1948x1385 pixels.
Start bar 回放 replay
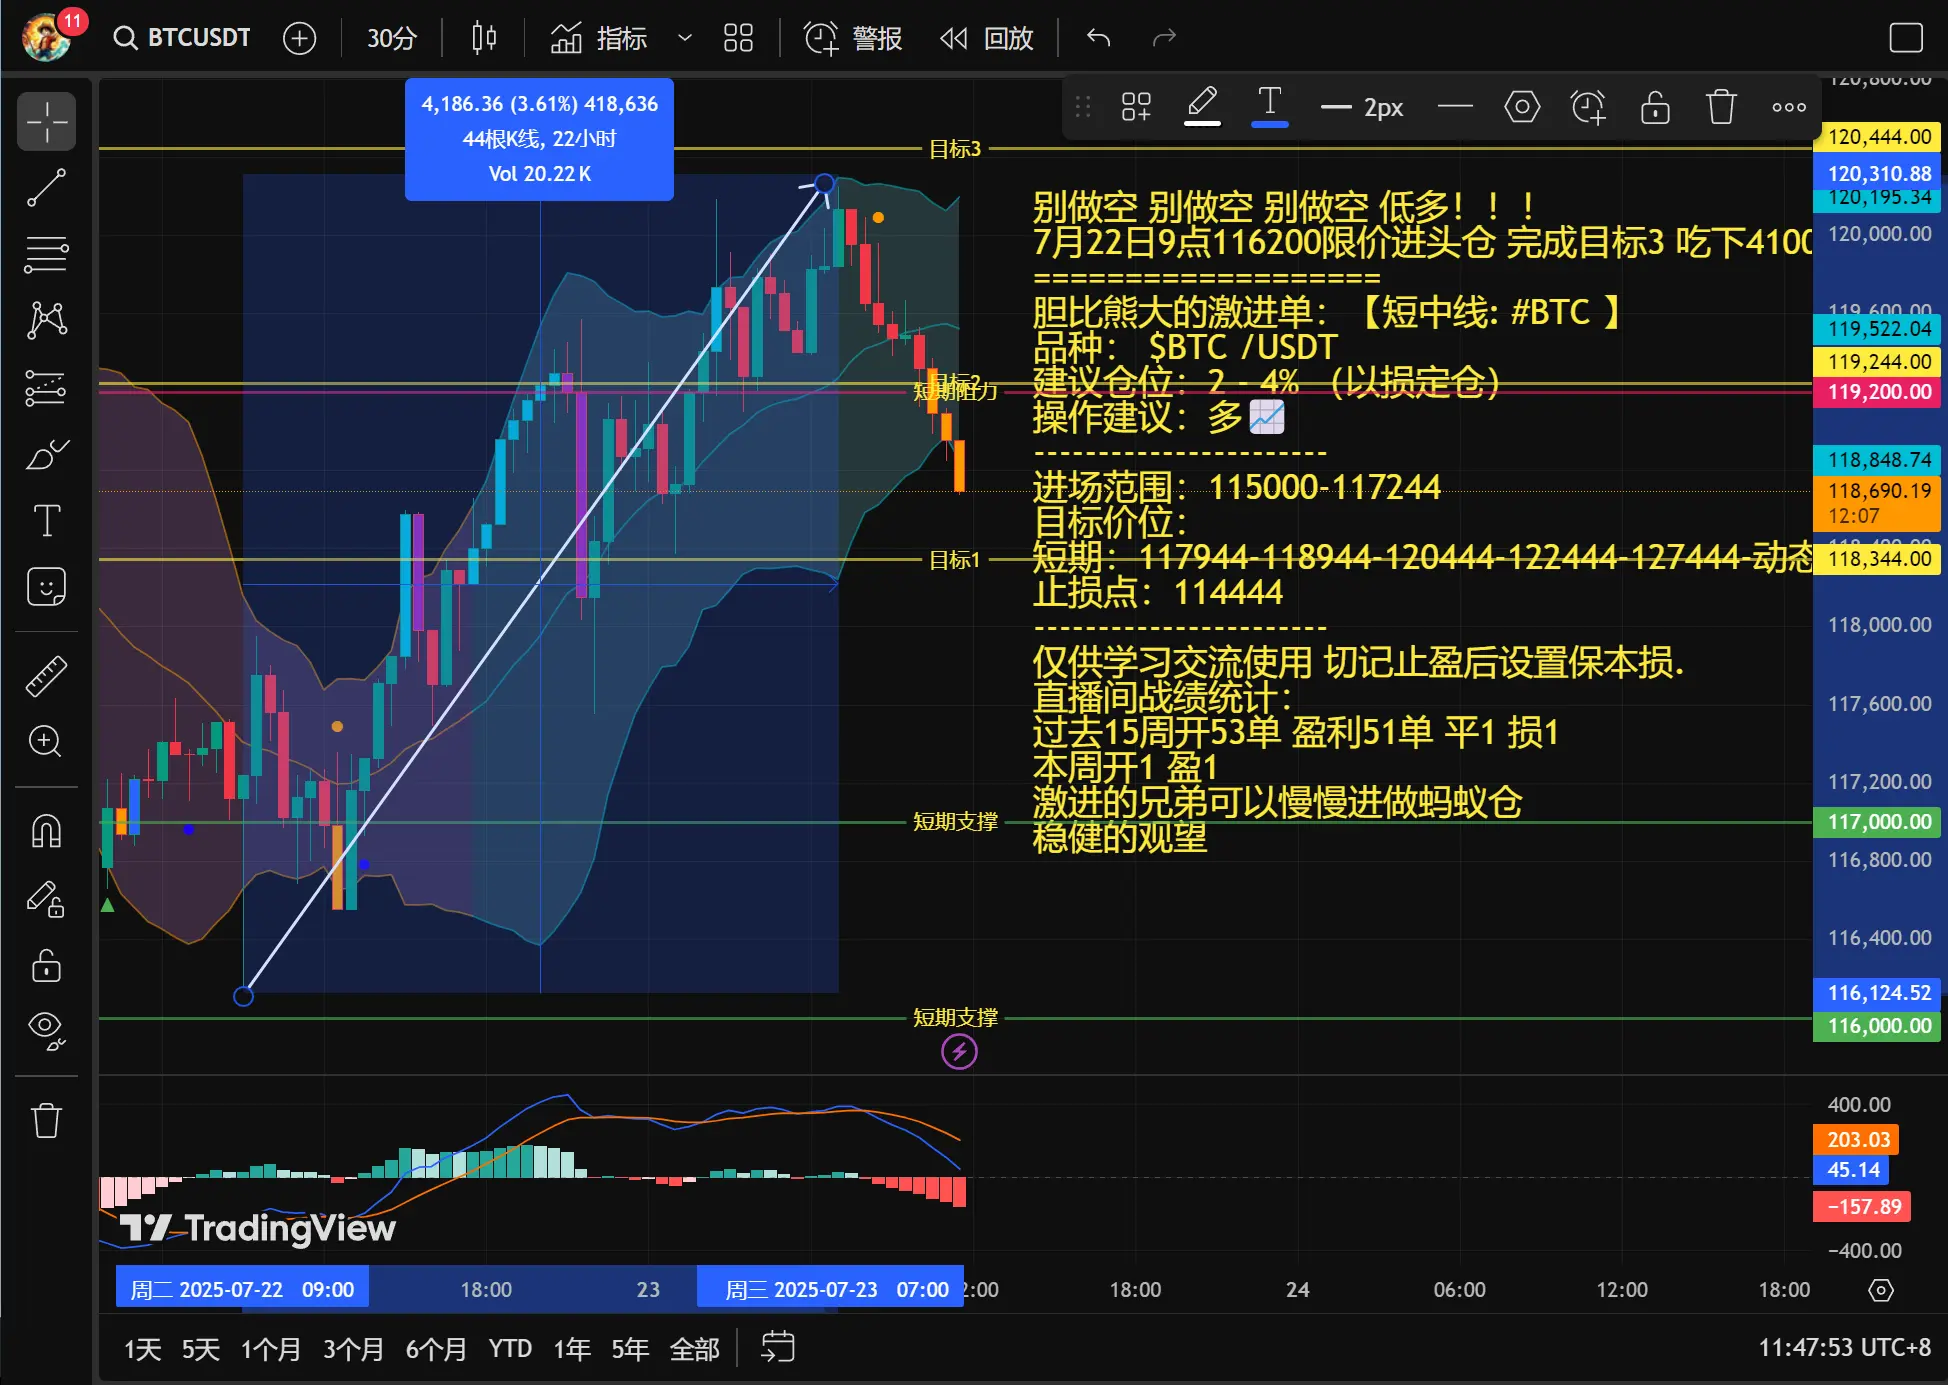[986, 38]
